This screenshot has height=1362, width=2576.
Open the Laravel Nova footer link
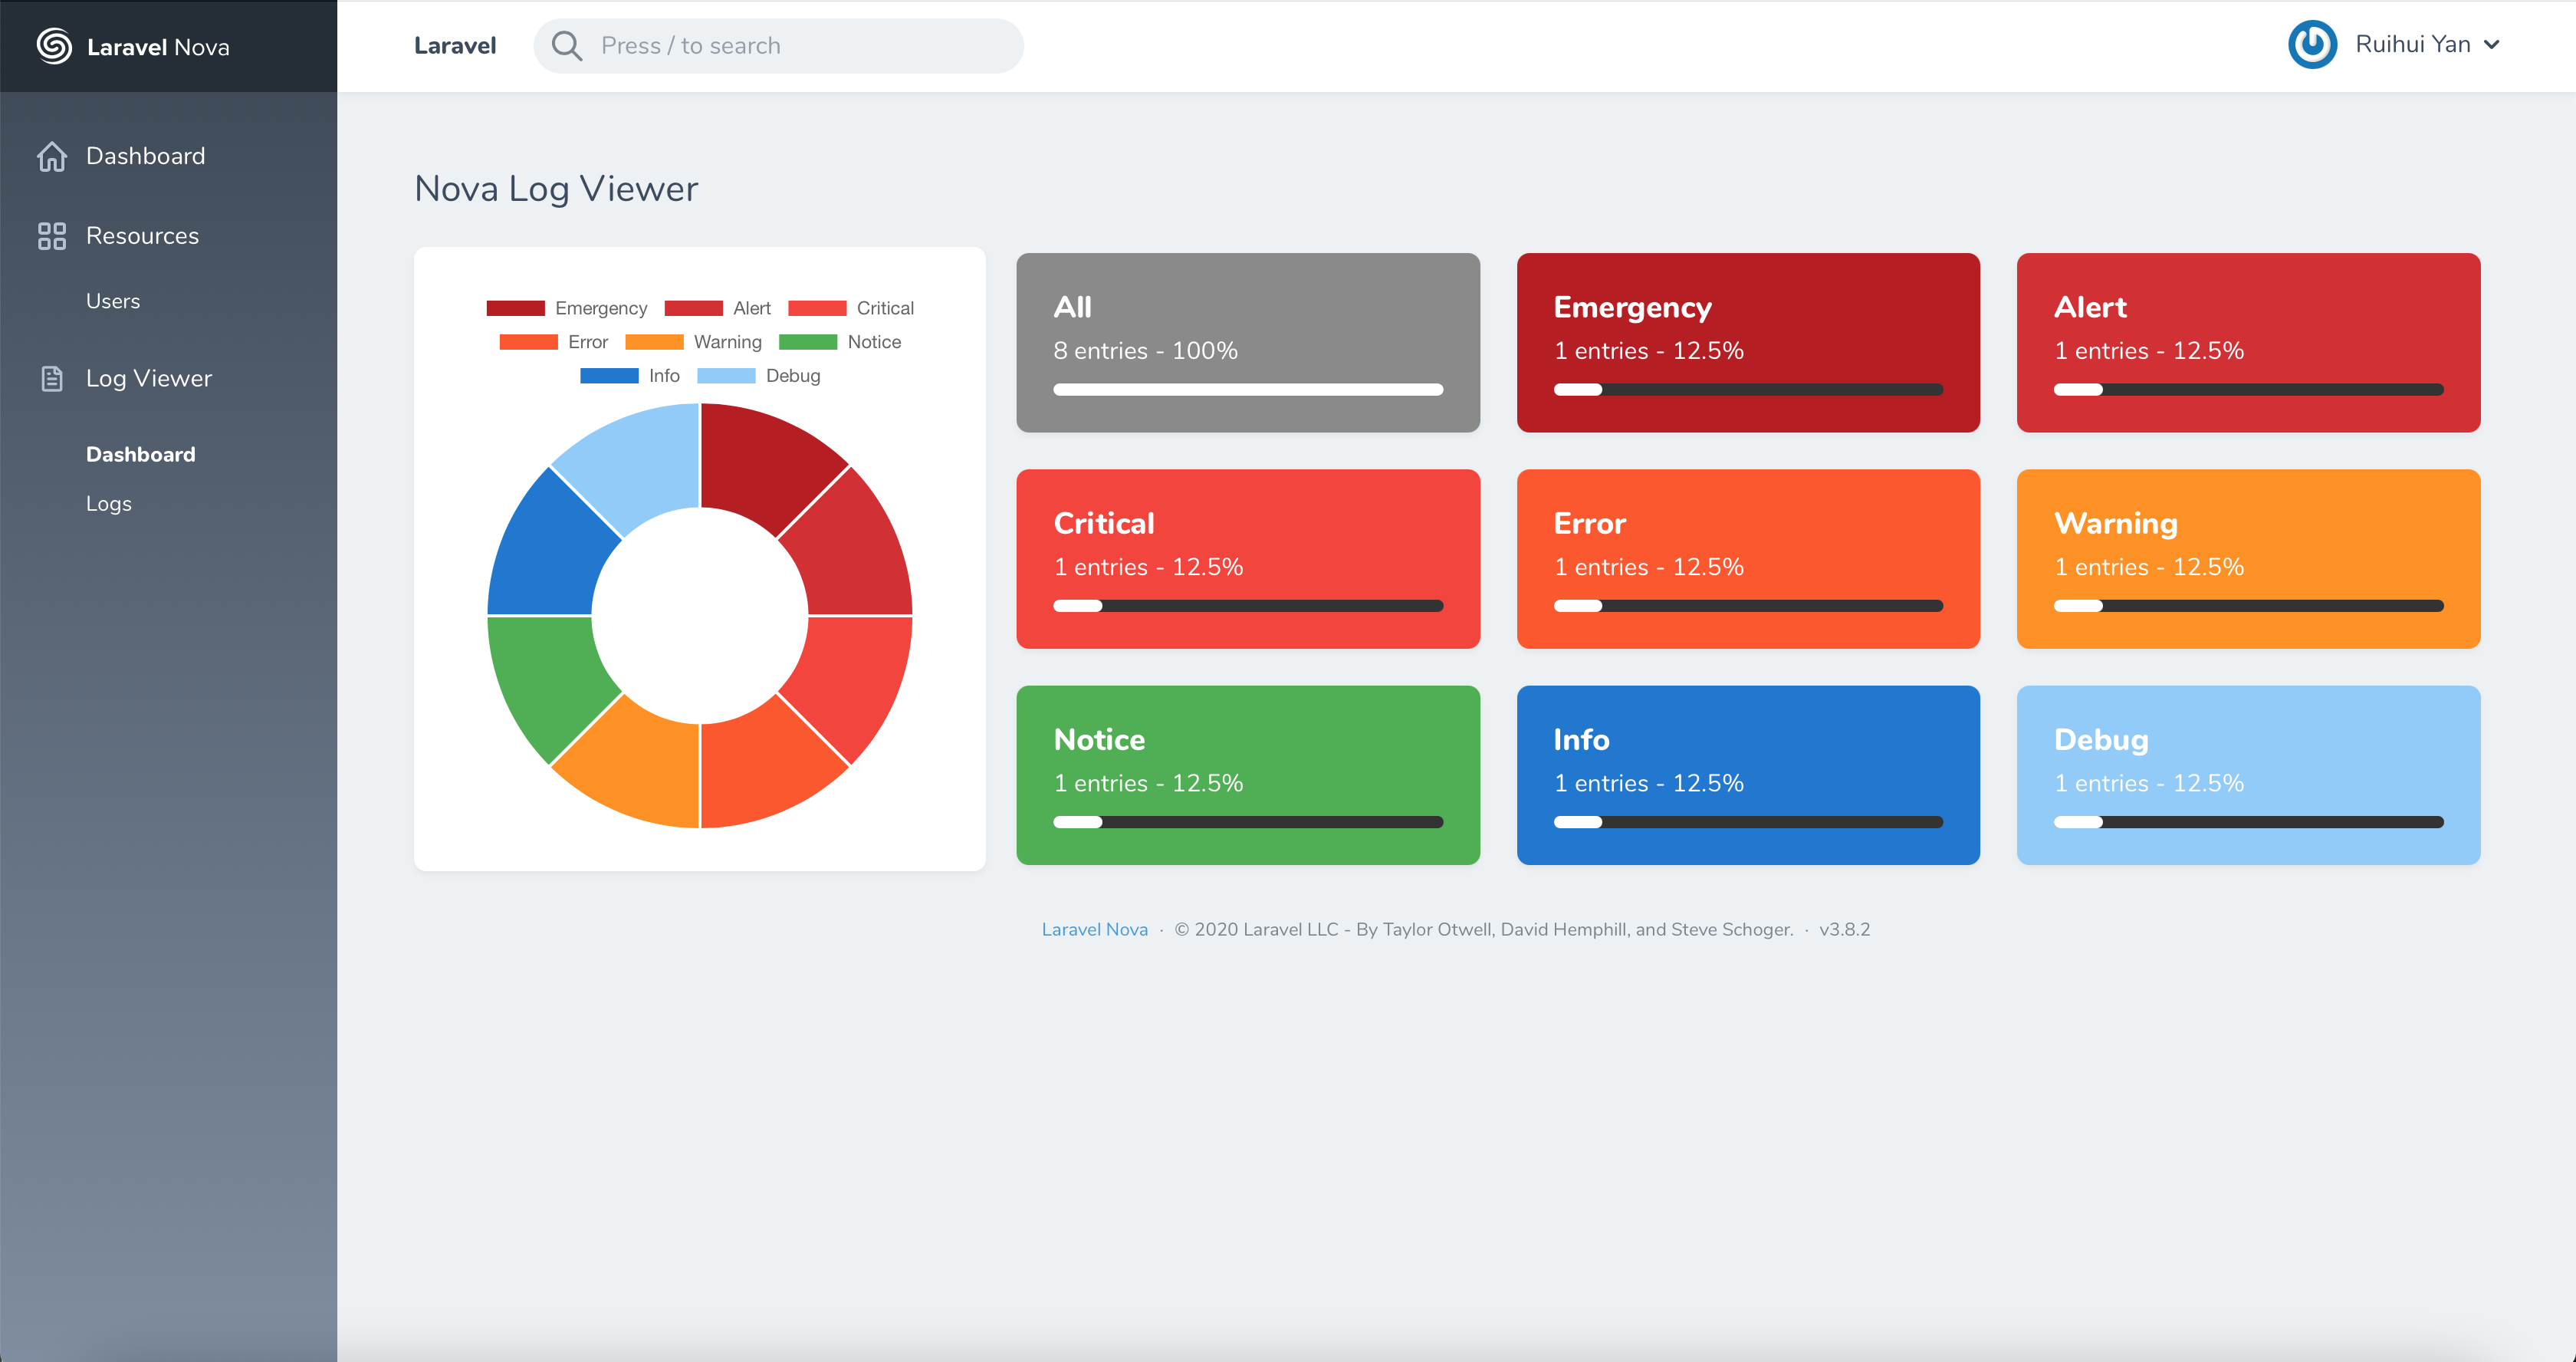tap(1094, 929)
